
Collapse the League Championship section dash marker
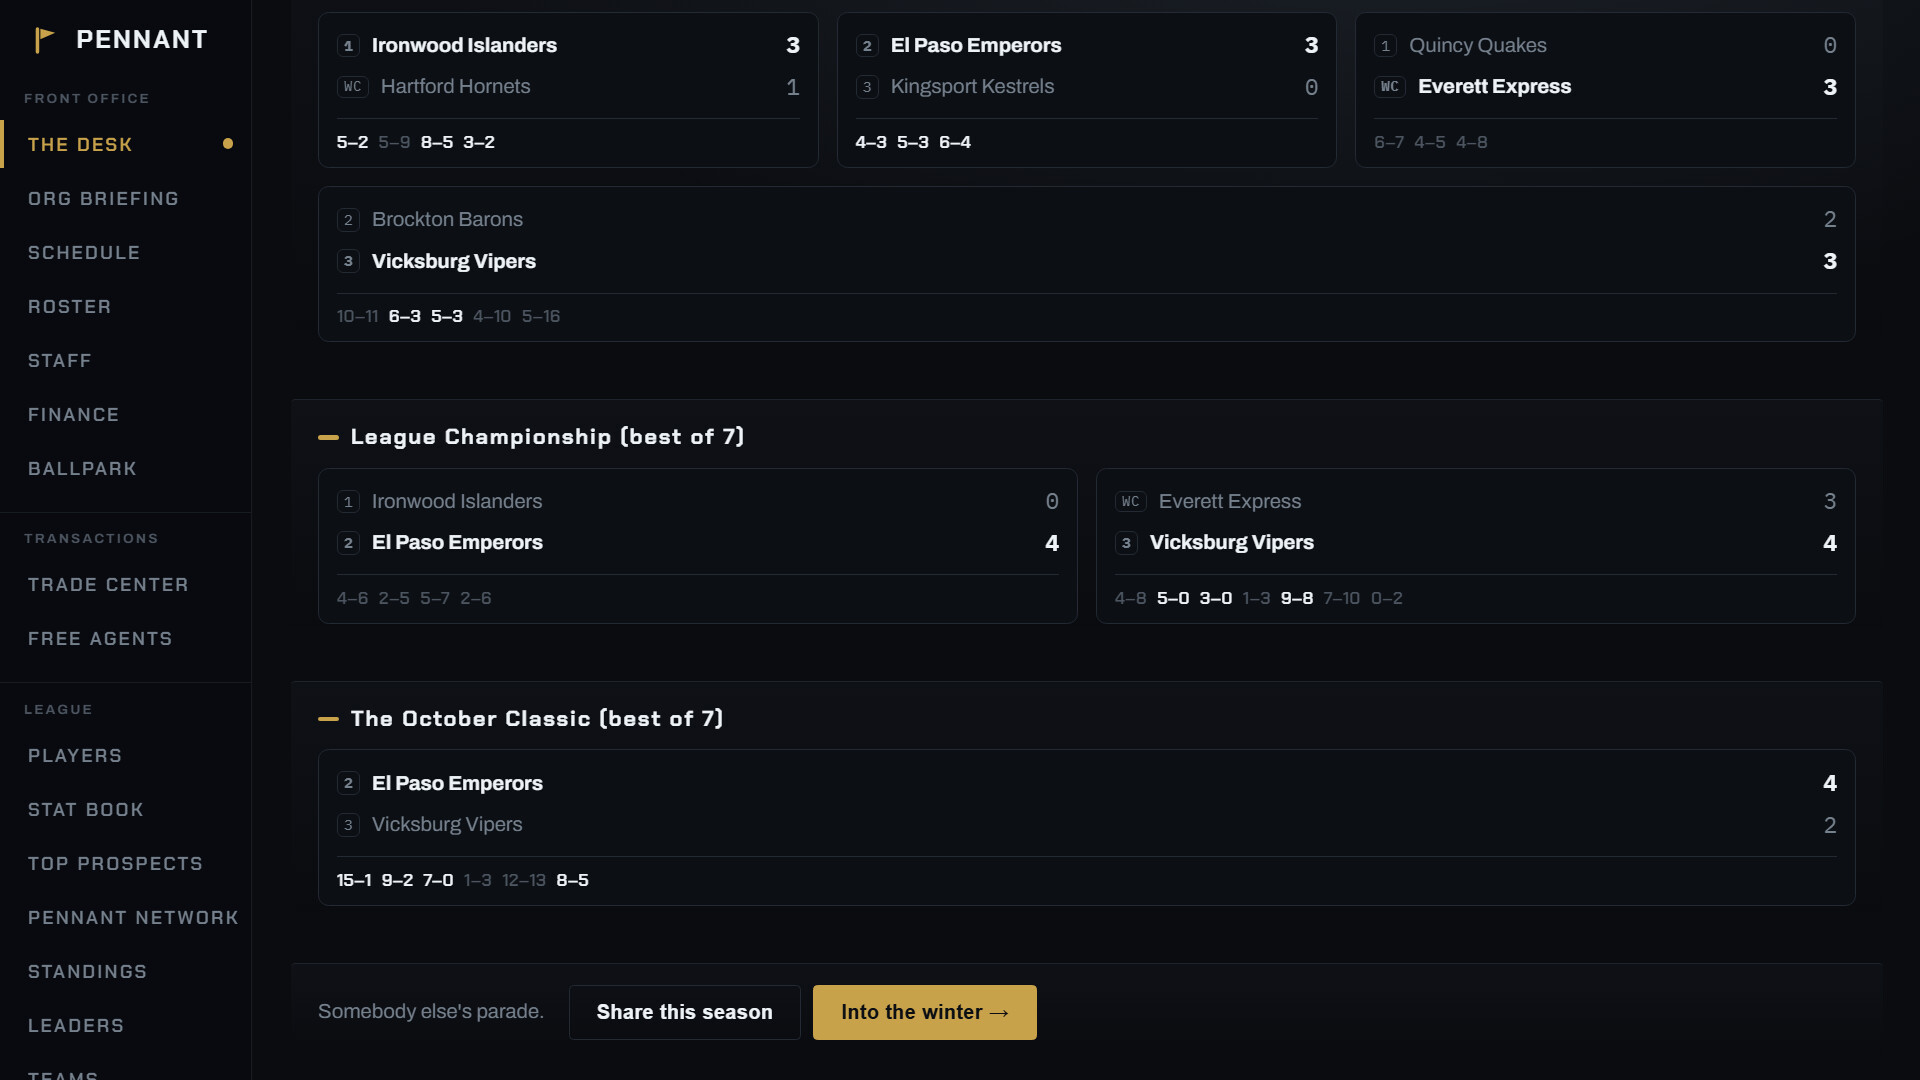328,437
